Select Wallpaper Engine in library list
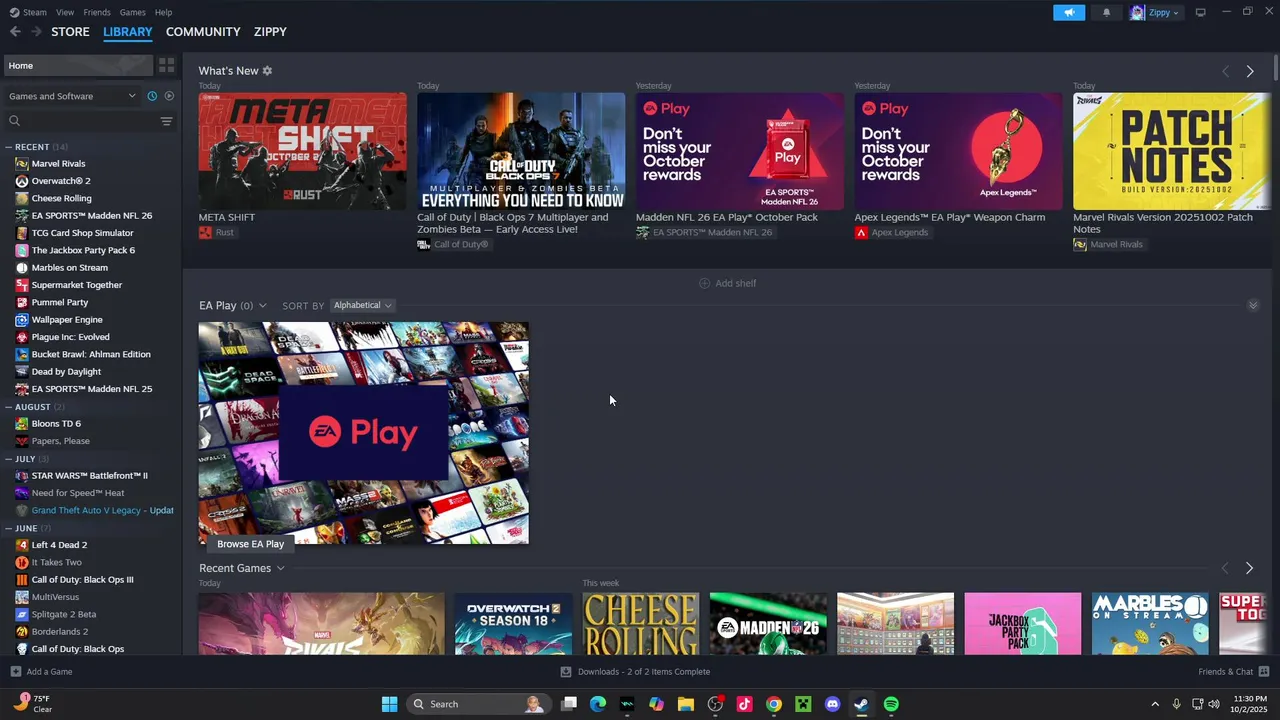The height and width of the screenshot is (720, 1280). pyautogui.click(x=67, y=319)
